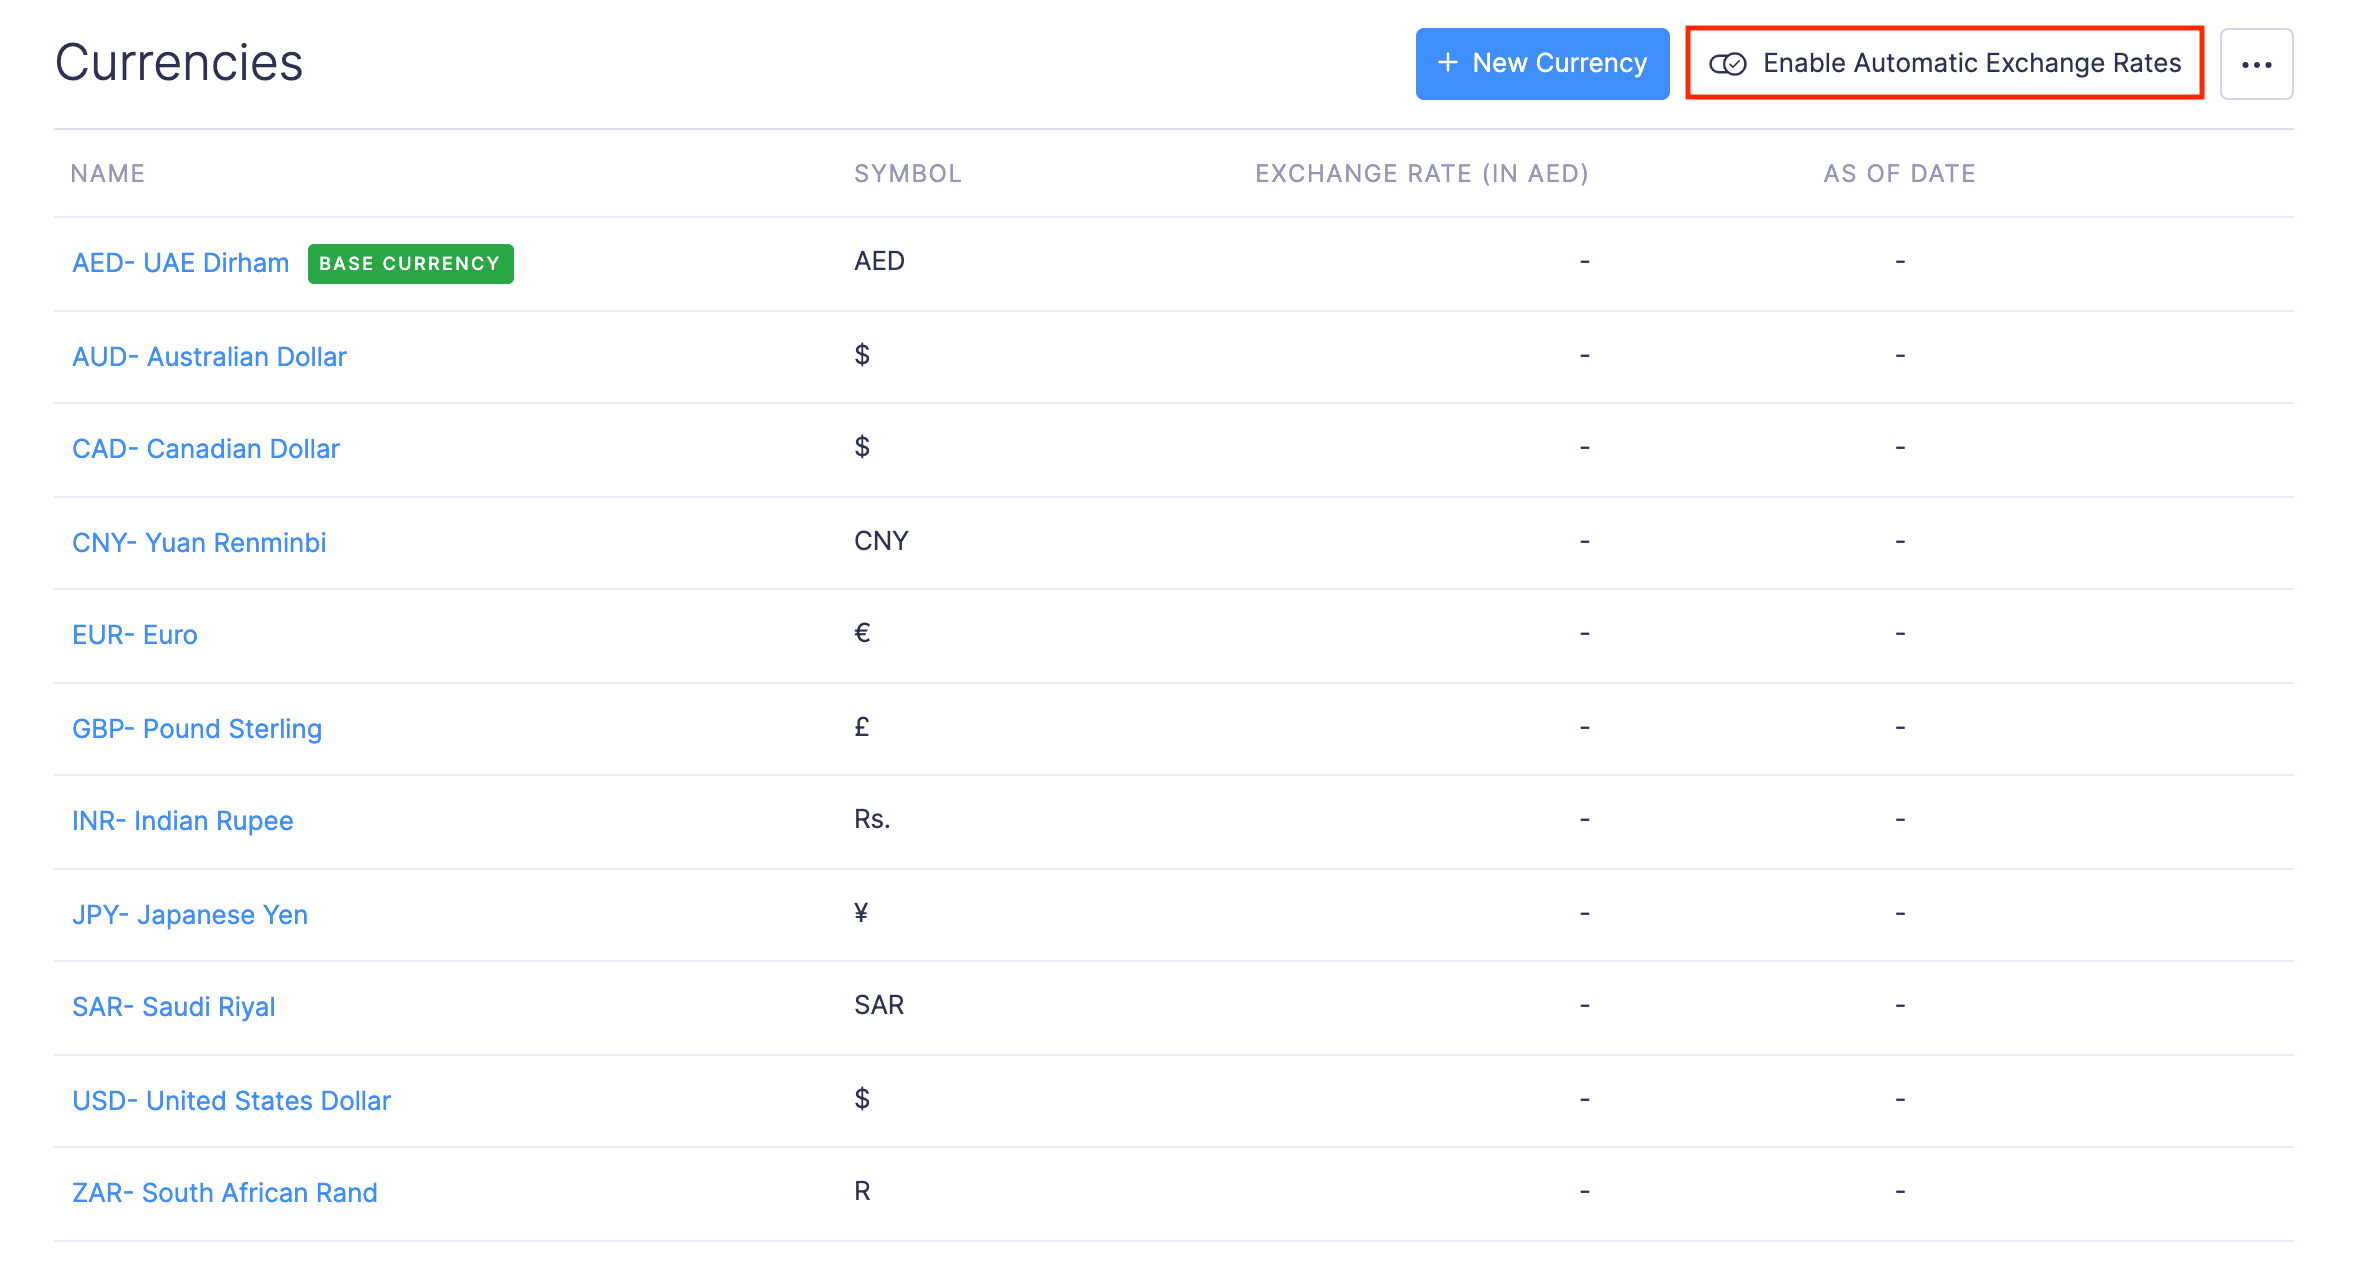Select ZAR- South African Rand link
This screenshot has width=2354, height=1262.
coord(224,1193)
